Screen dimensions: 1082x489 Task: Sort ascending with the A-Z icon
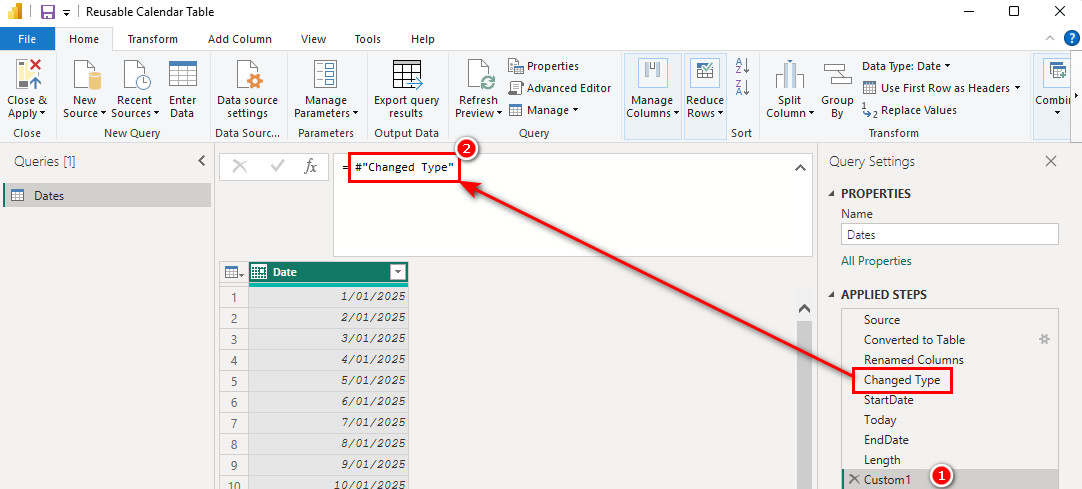point(742,66)
